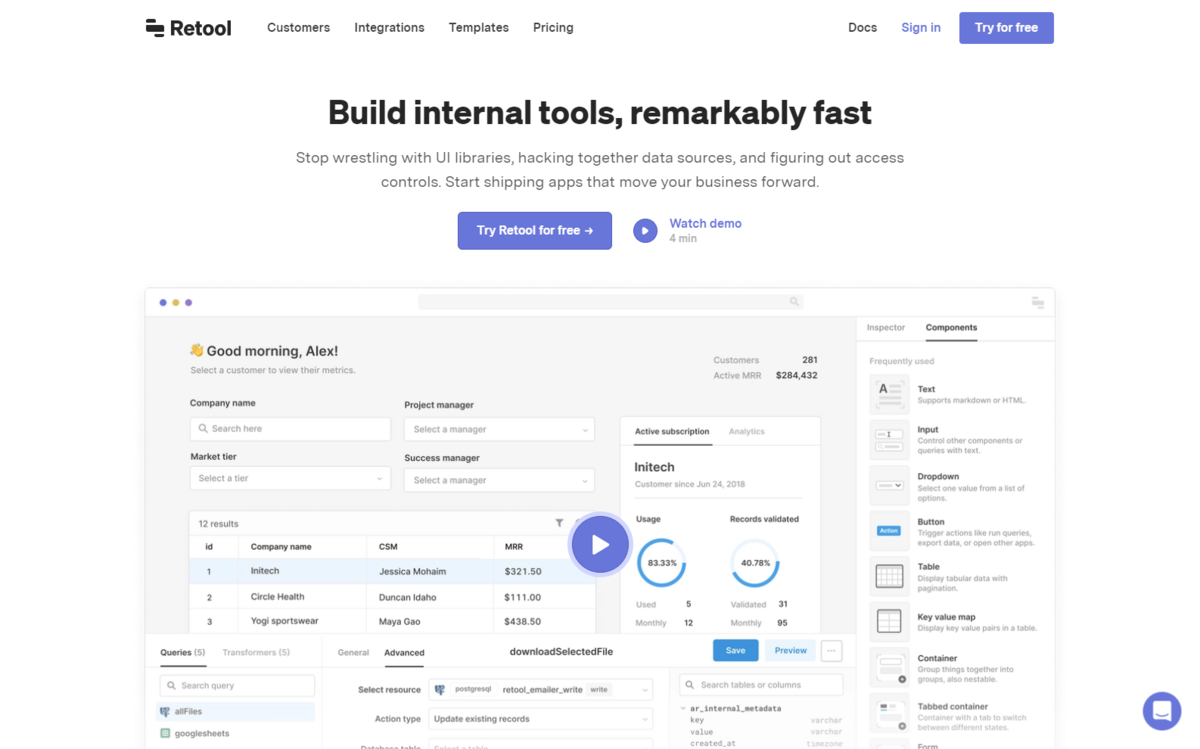
Task: Open the Docs link
Action: click(x=862, y=28)
